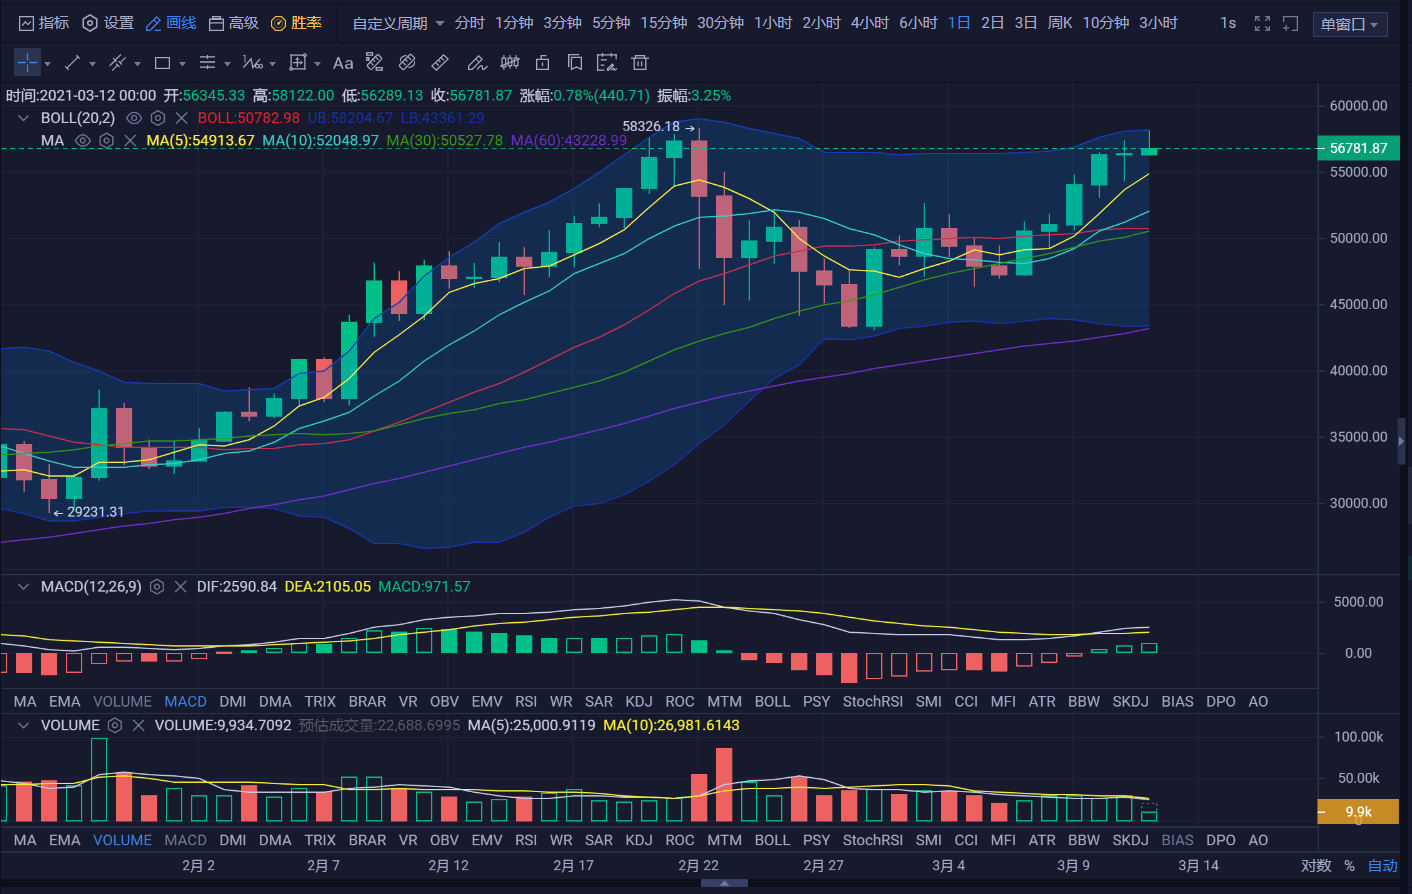Select the trend line drawing tool

72,63
